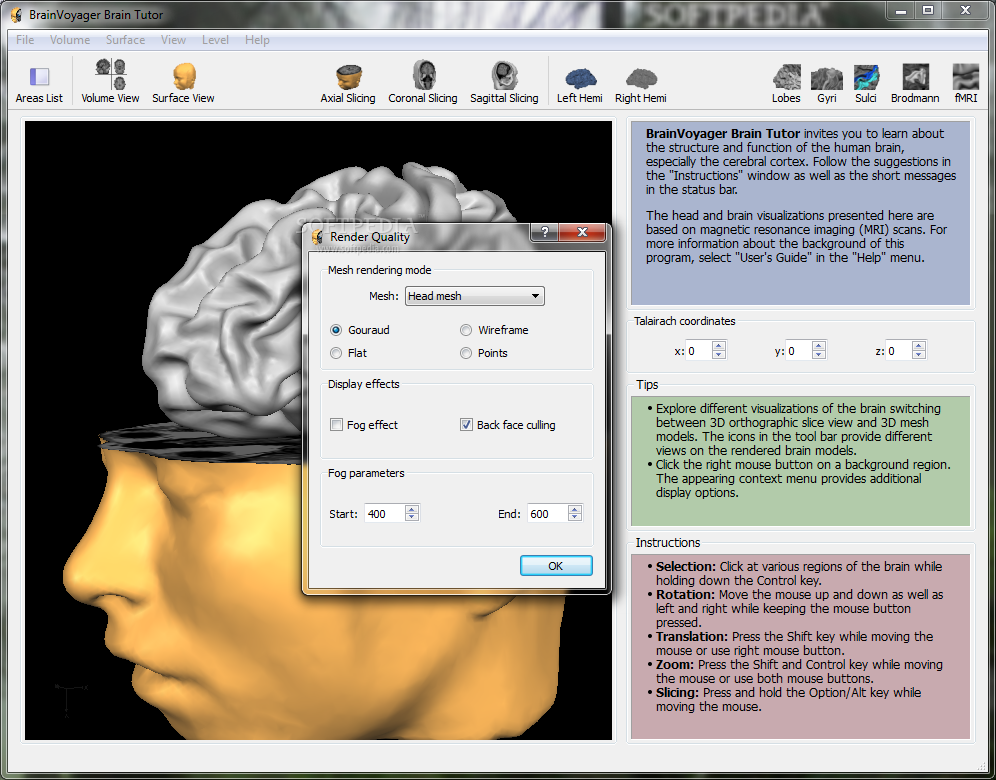Open the Mesh dropdown showing Head mesh
996x780 pixels.
click(474, 296)
